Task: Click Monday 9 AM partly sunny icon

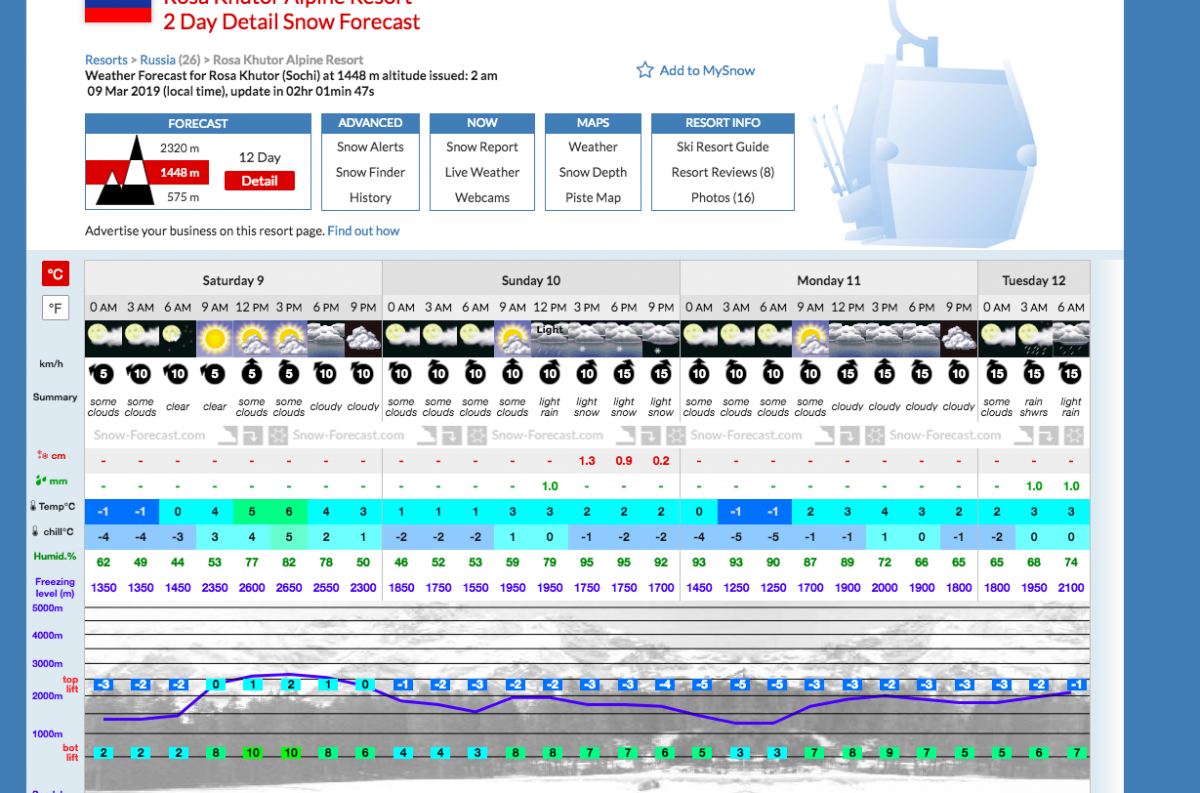Action: tap(810, 339)
